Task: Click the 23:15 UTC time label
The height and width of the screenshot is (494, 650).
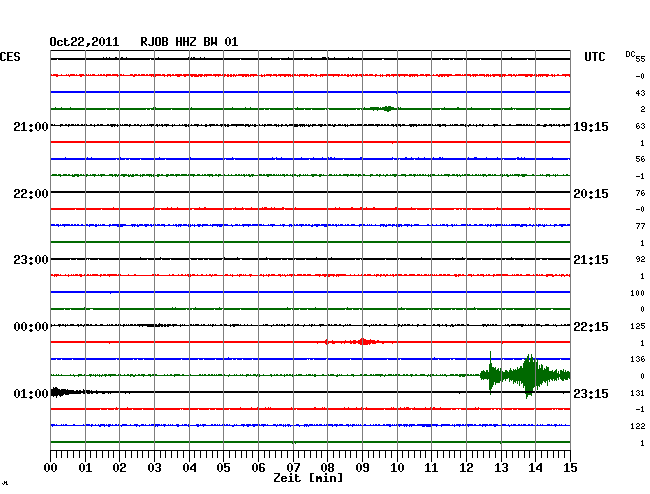Action: 591,394
